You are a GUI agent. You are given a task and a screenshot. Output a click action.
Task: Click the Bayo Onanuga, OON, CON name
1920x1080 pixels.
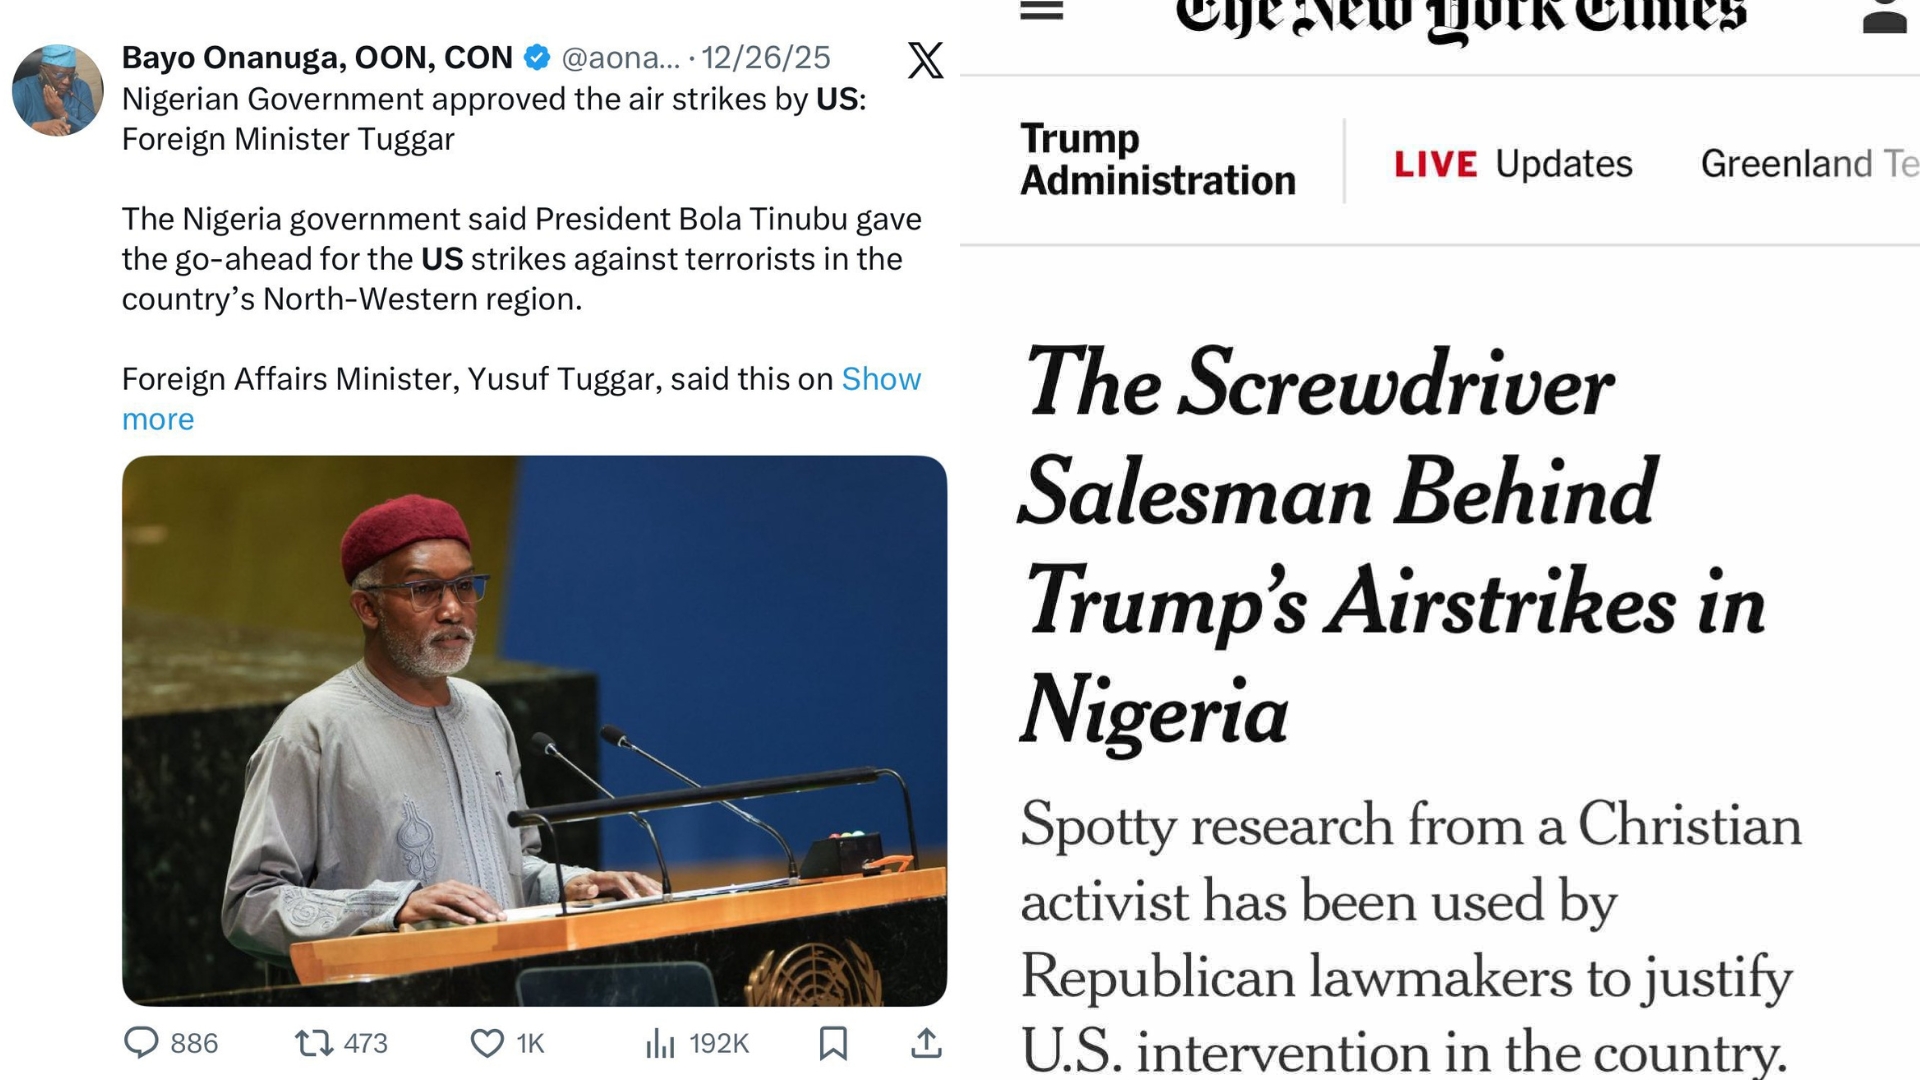click(x=317, y=58)
